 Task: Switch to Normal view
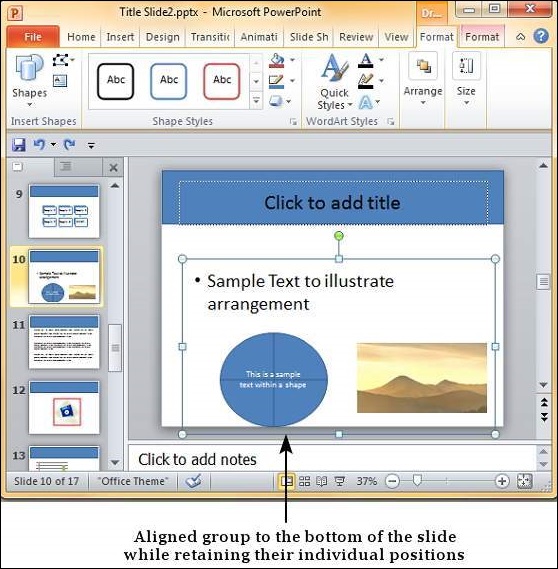286,482
